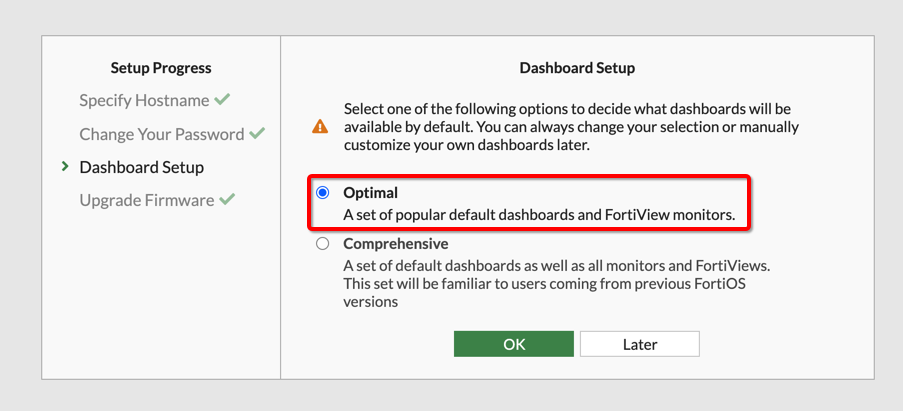Go to the Change Your Password step
The width and height of the screenshot is (903, 411).
pos(161,134)
